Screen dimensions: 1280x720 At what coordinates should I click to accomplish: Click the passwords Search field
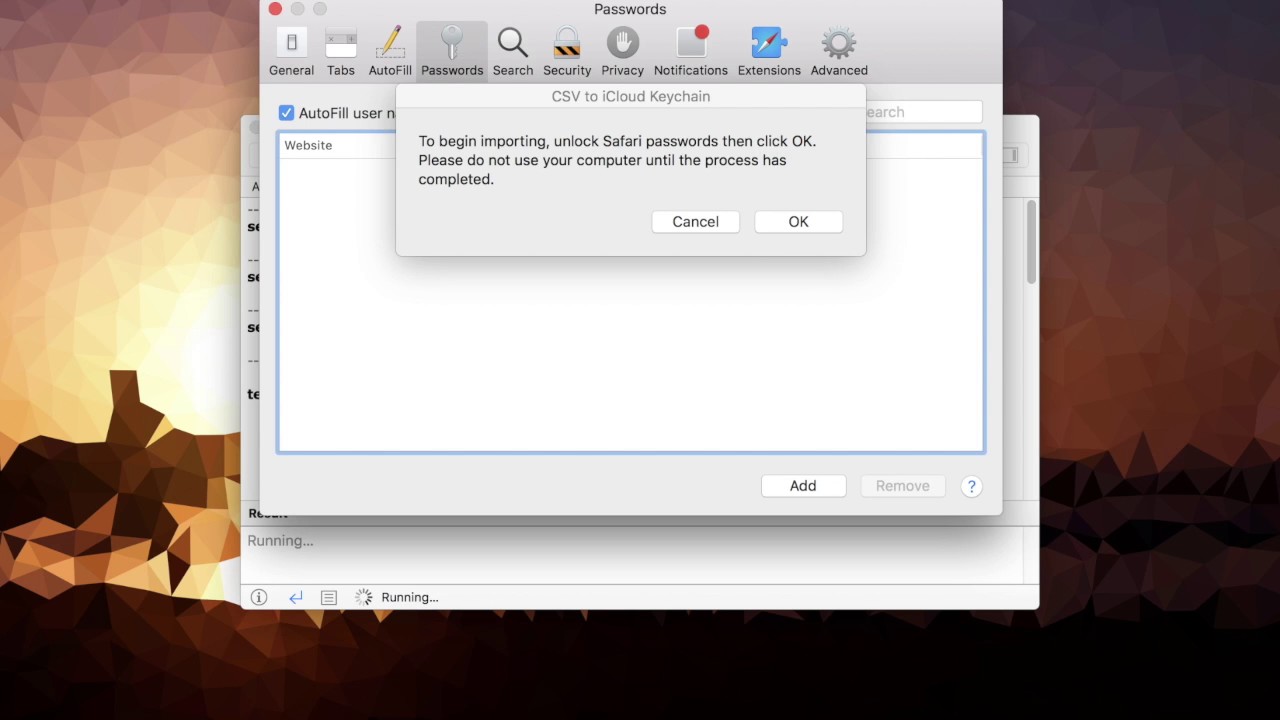point(923,112)
